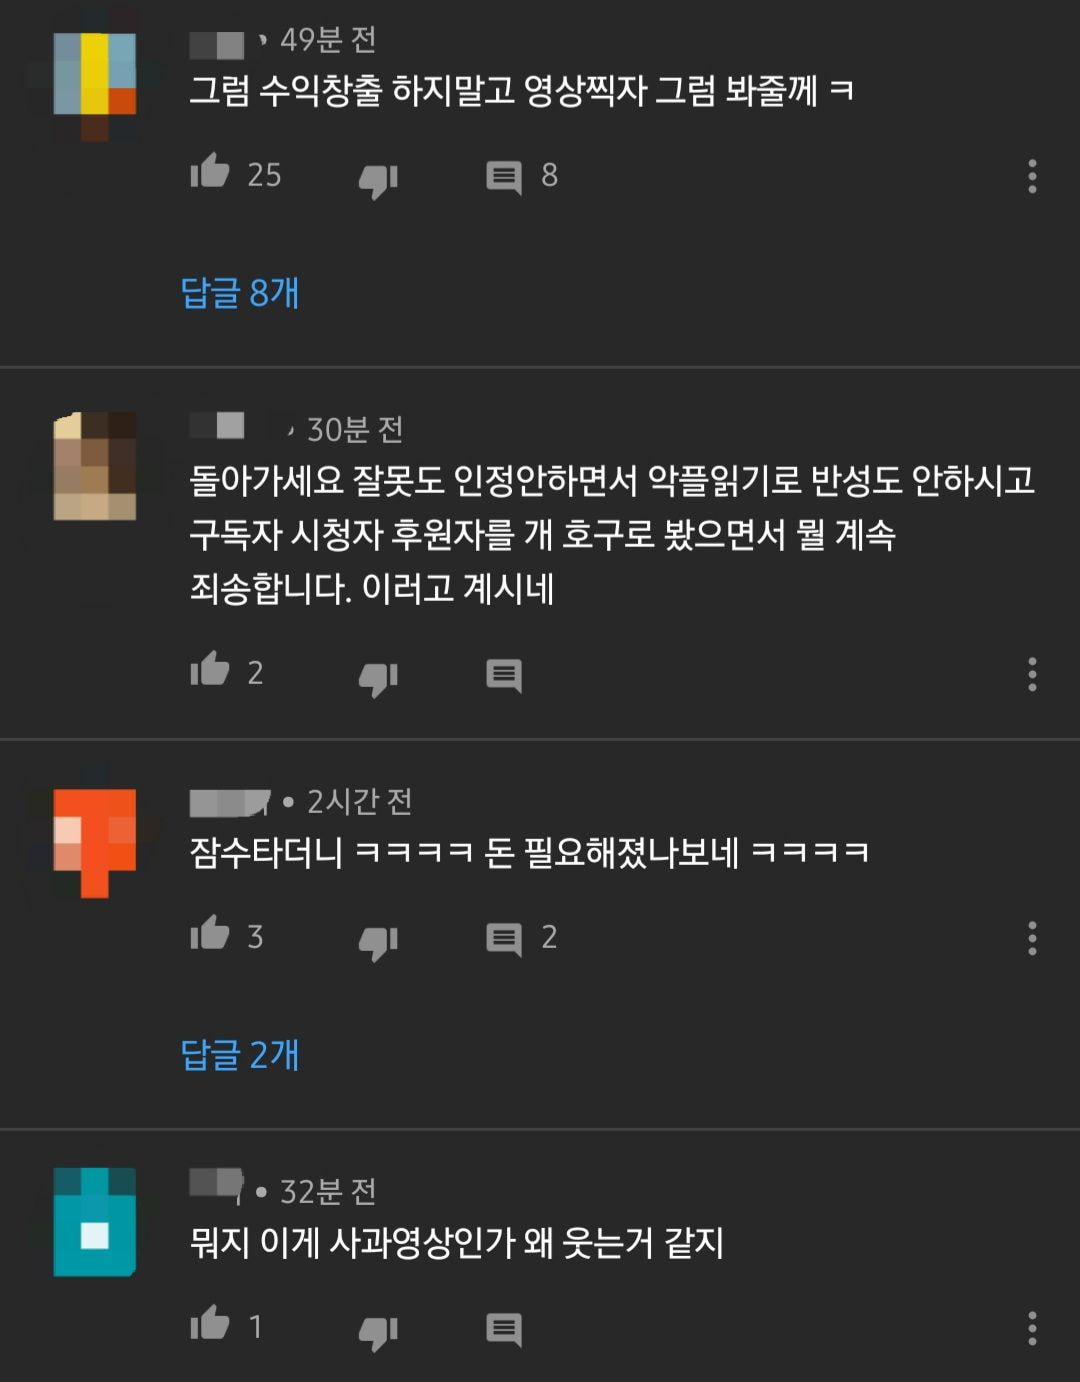Dislike the 49분 전 comment

pos(378,180)
